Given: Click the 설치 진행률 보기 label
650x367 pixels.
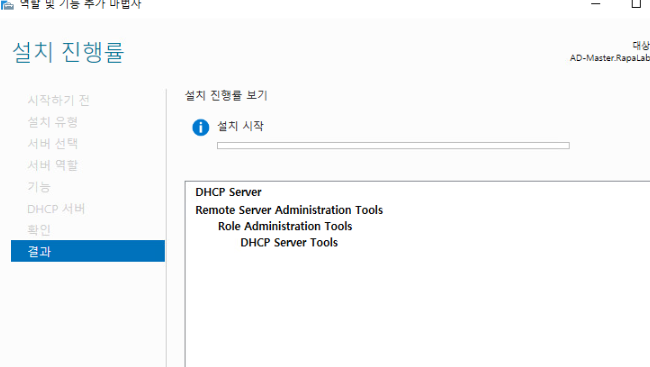Looking at the screenshot, I should click(x=226, y=95).
